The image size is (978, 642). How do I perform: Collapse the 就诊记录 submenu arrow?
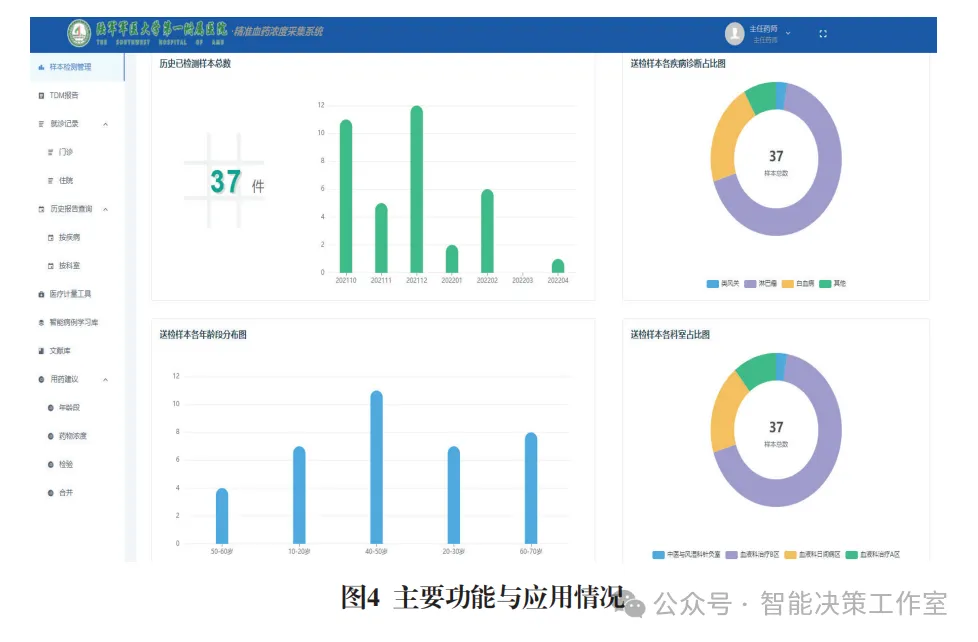[x=105, y=124]
